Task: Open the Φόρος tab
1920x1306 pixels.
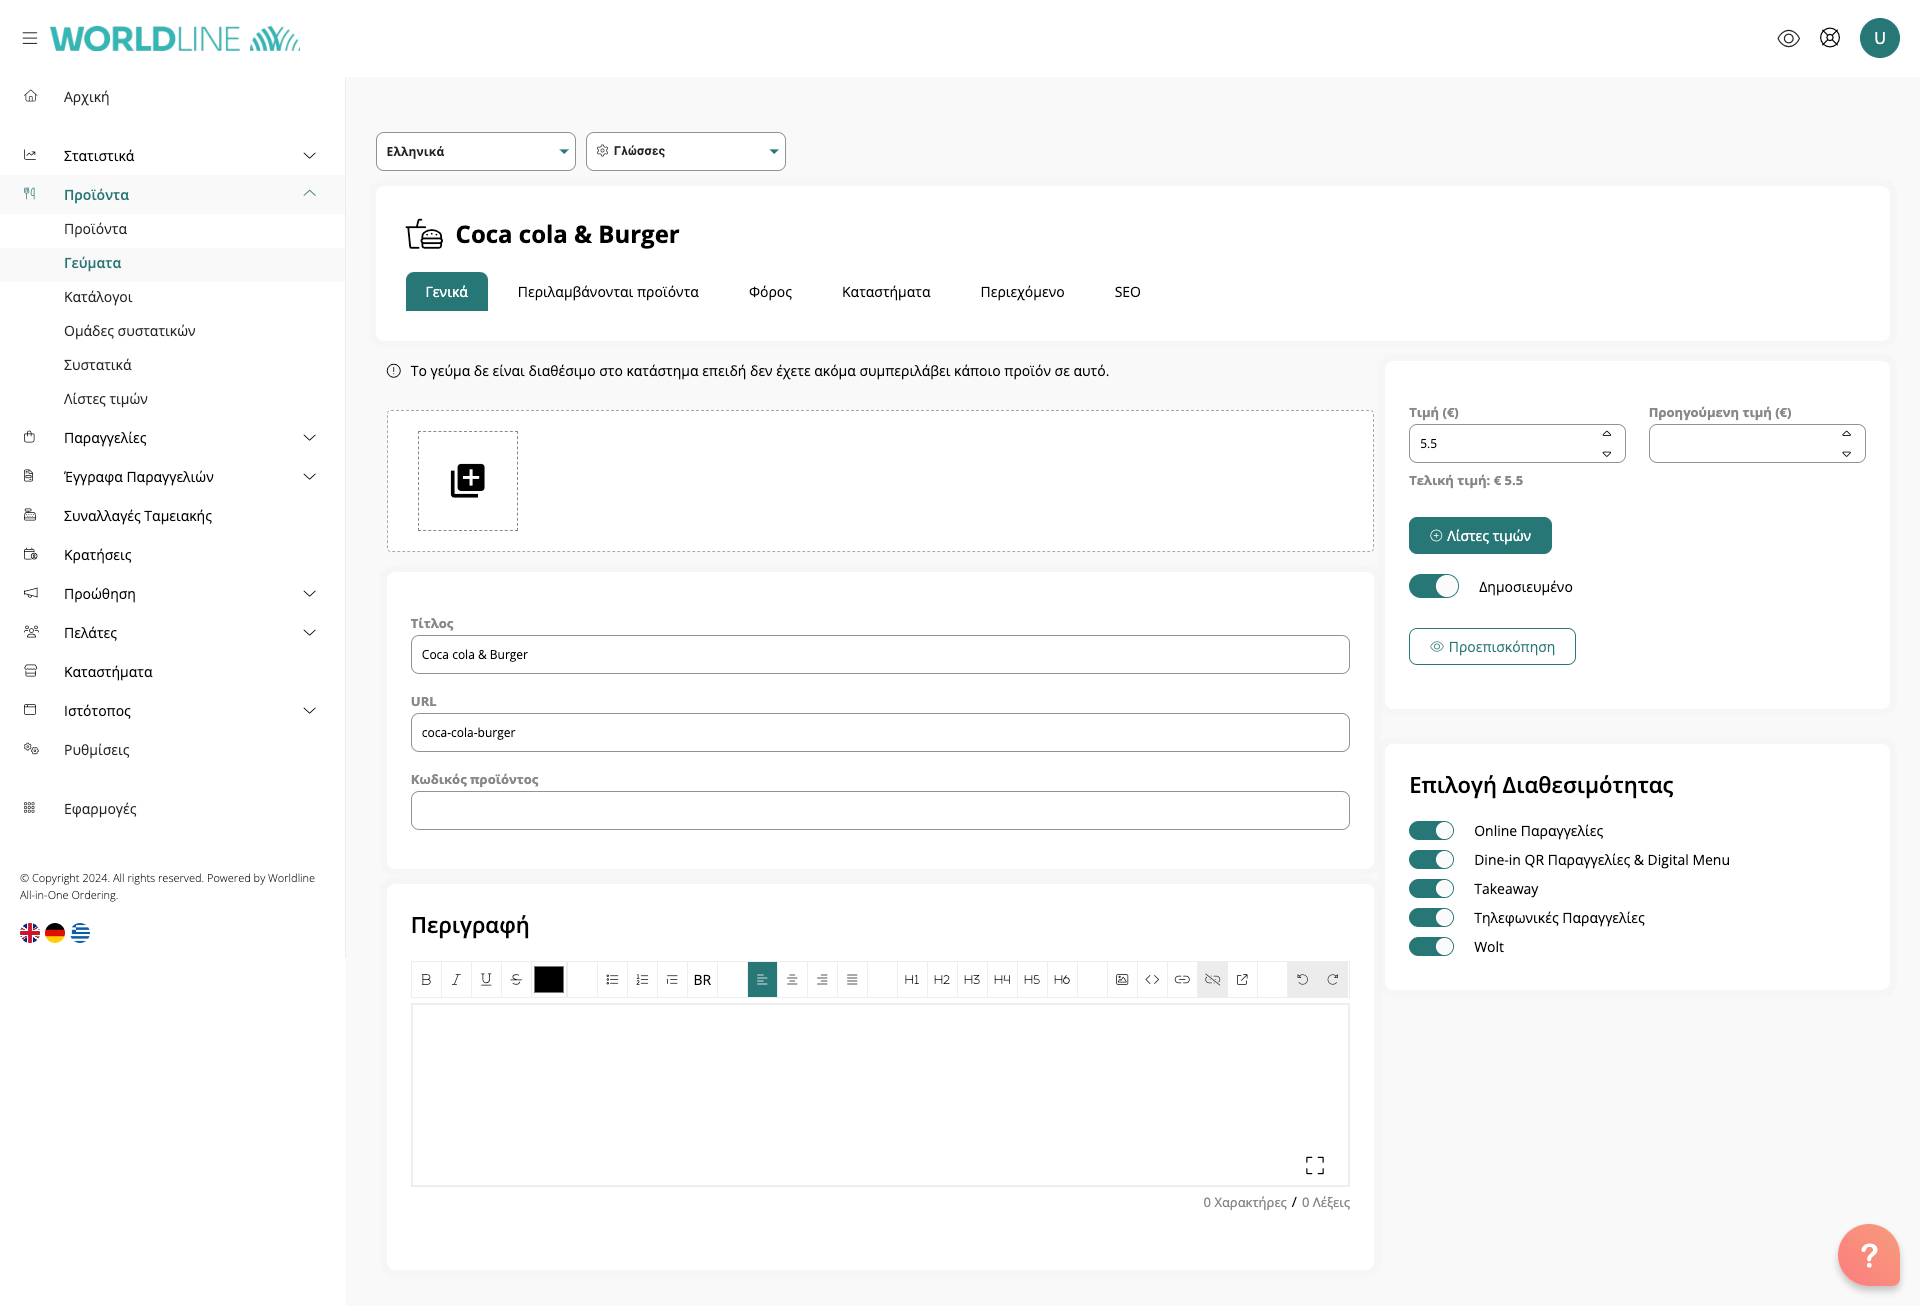Action: click(x=770, y=292)
